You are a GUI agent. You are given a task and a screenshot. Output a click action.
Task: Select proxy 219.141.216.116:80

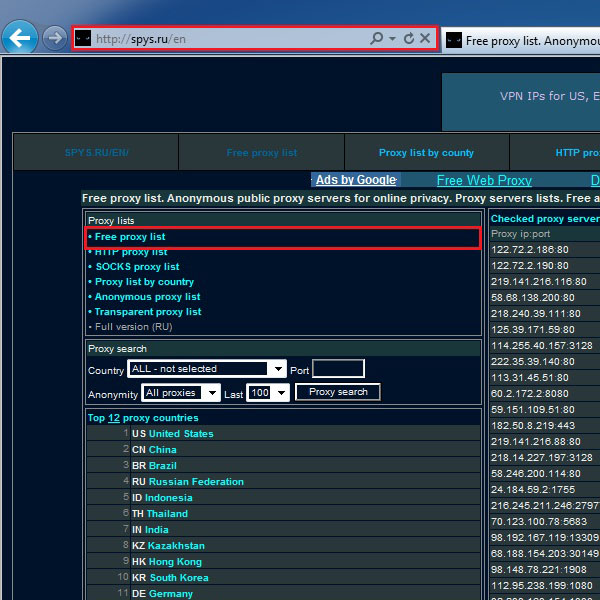(539, 282)
